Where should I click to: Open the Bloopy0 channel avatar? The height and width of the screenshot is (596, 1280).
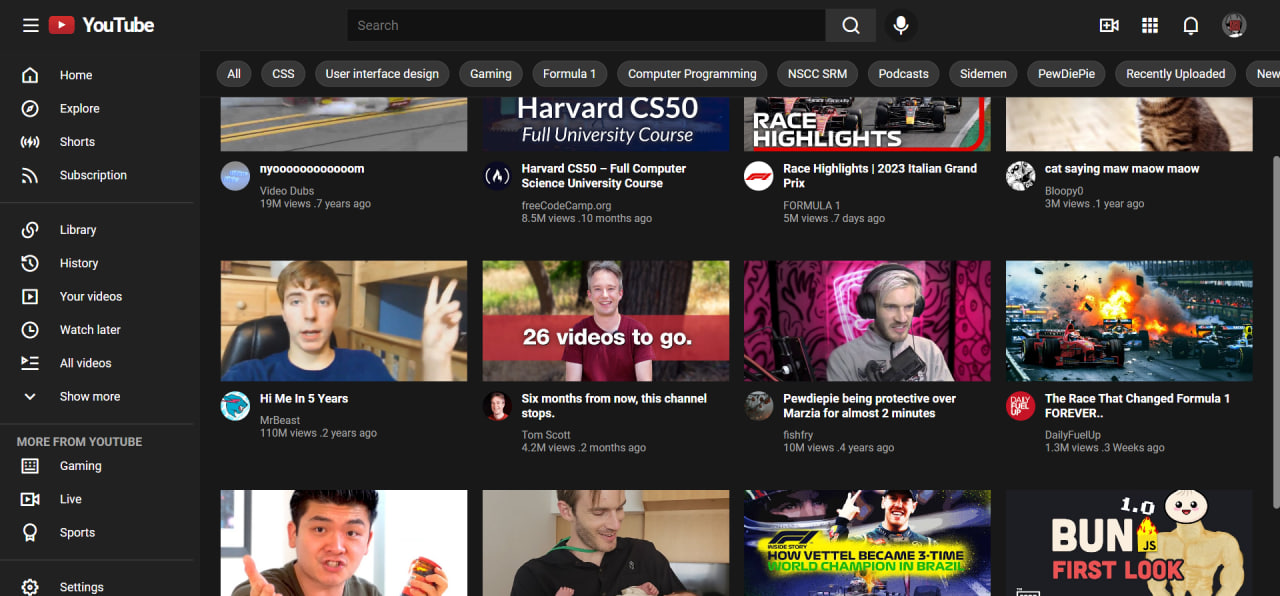pos(1021,176)
